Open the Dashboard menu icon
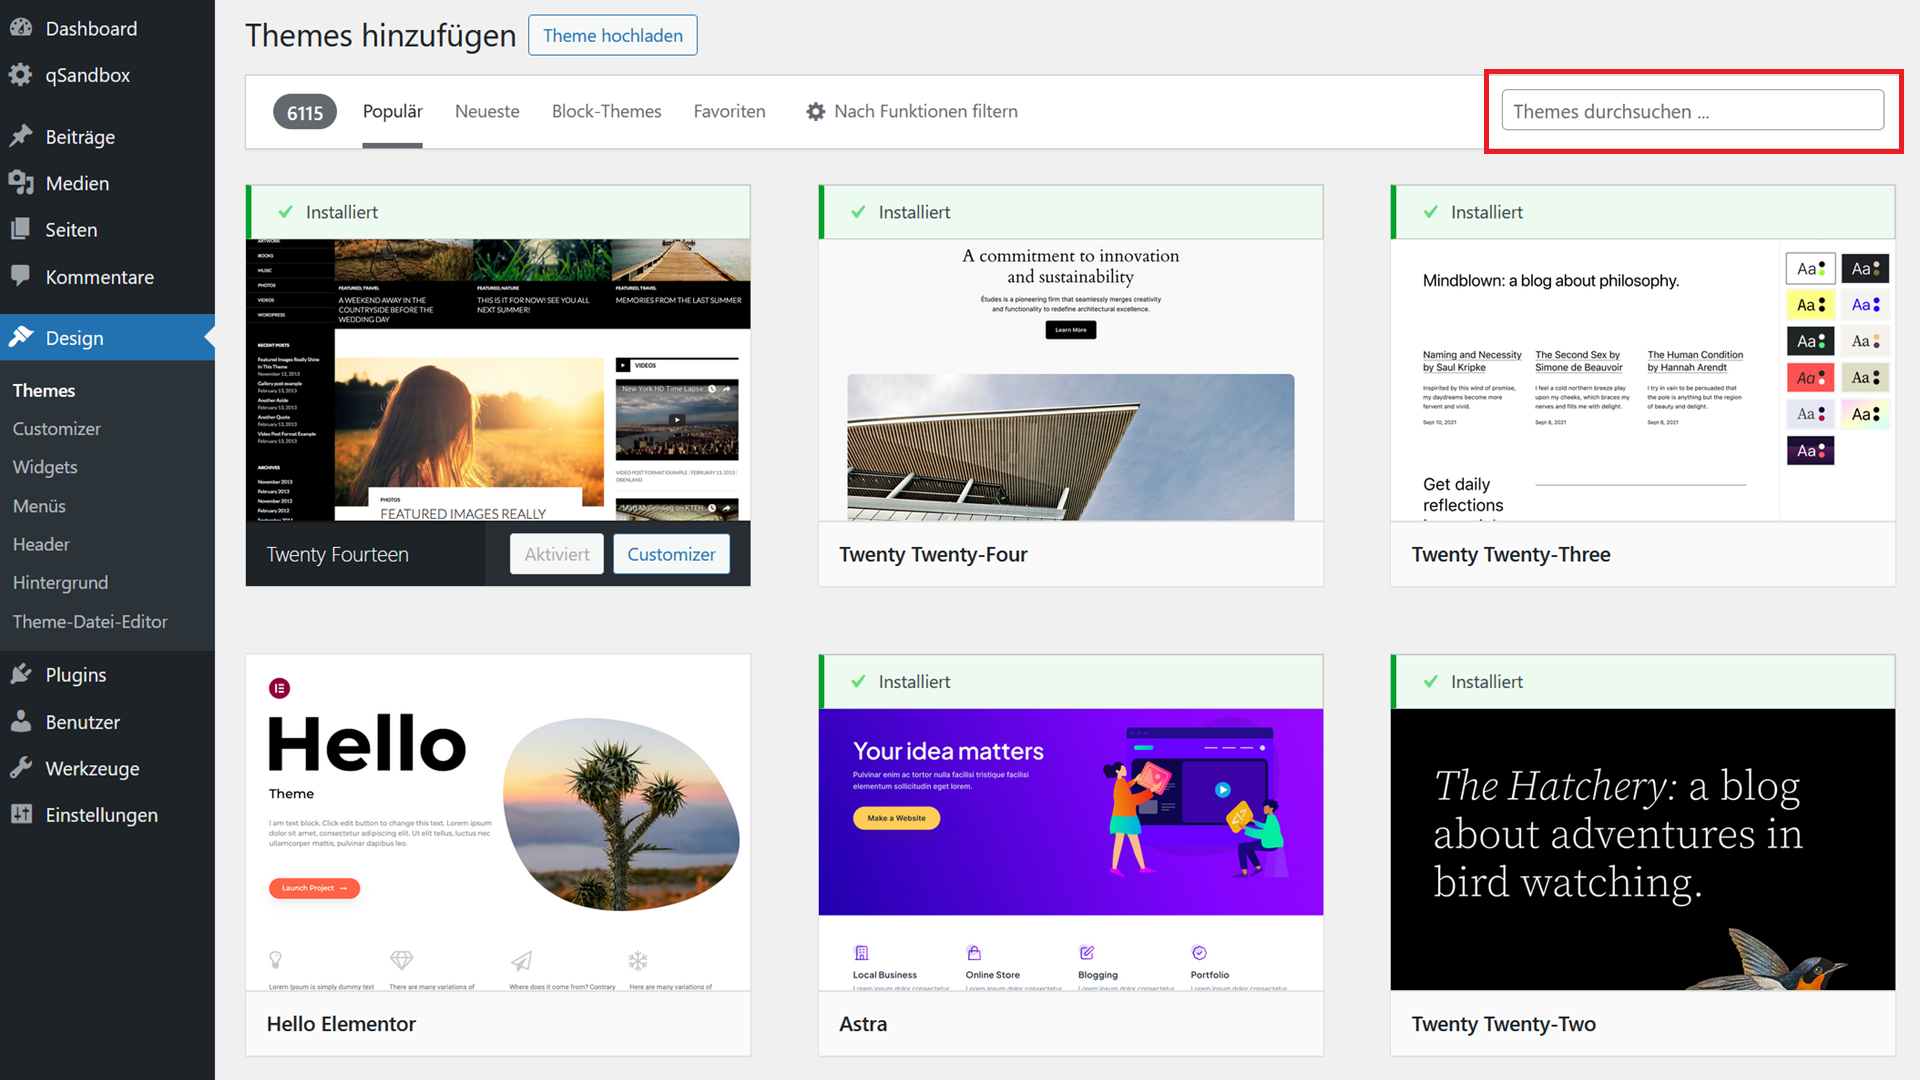1920x1080 pixels. [x=21, y=28]
